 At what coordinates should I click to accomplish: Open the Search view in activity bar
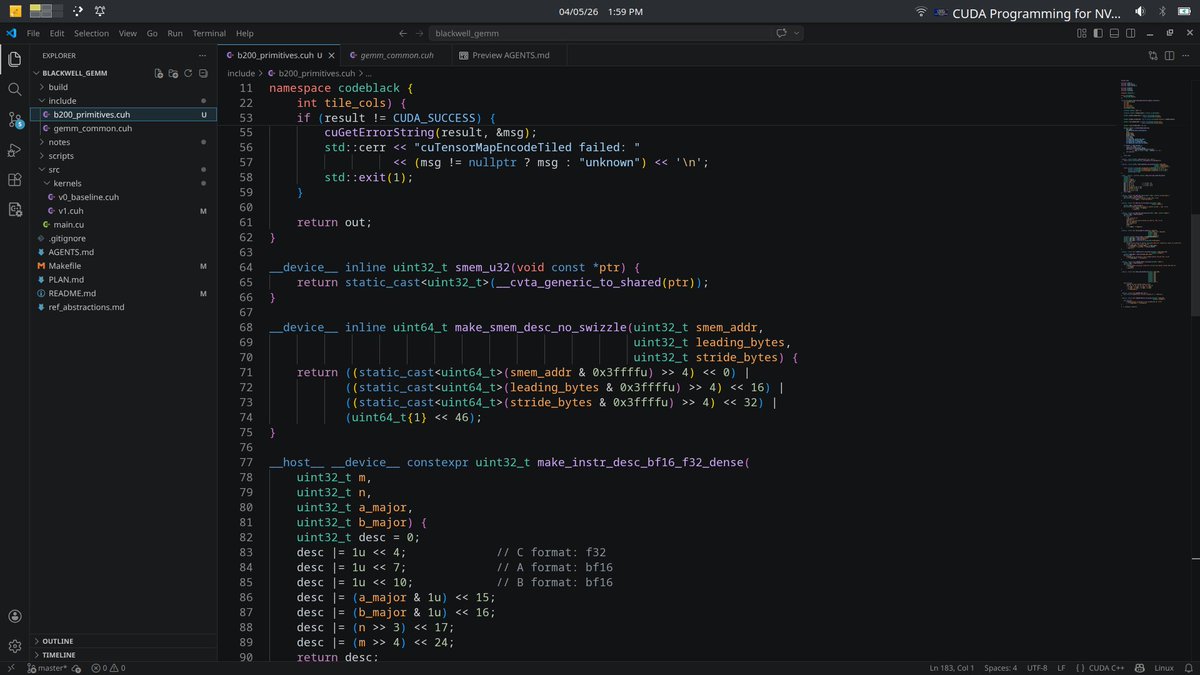(x=14, y=89)
